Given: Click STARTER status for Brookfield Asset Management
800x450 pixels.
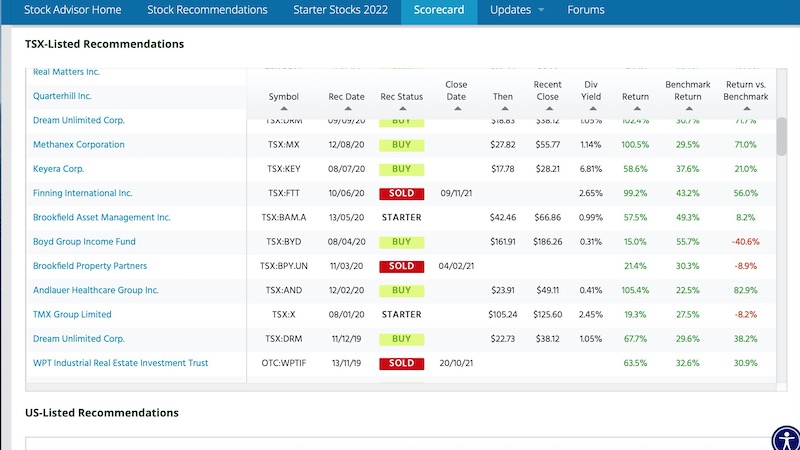Looking at the screenshot, I should pos(402,217).
